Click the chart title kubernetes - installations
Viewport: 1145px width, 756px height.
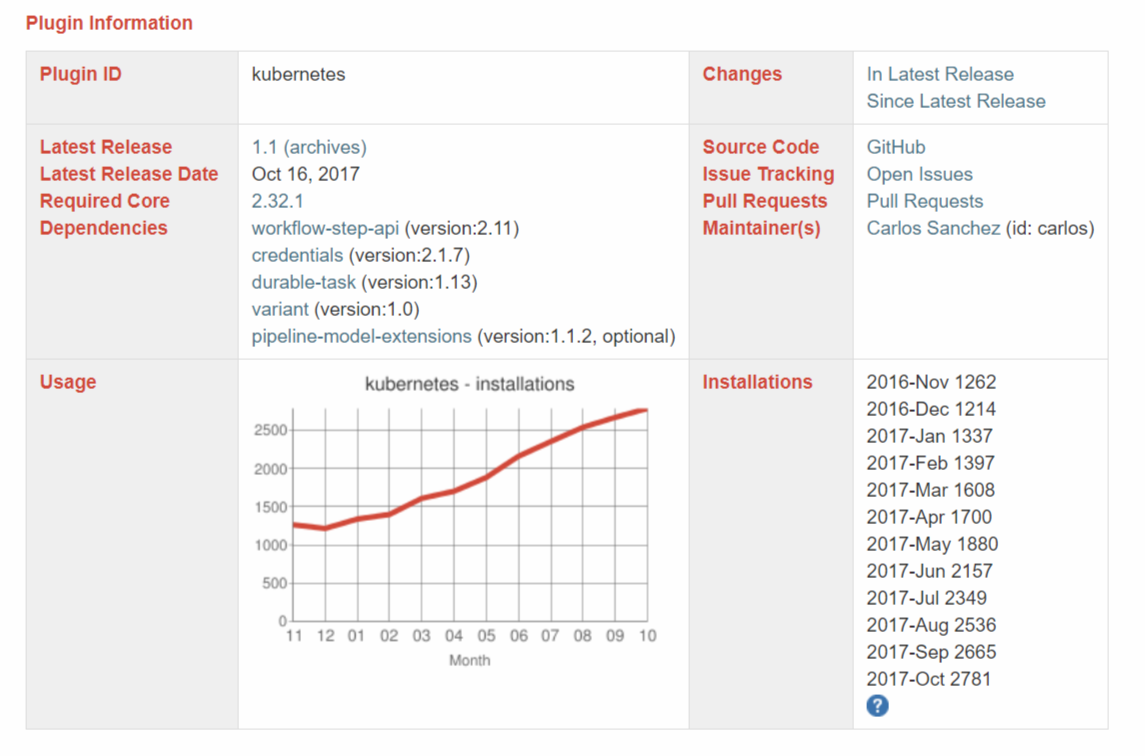[x=470, y=384]
